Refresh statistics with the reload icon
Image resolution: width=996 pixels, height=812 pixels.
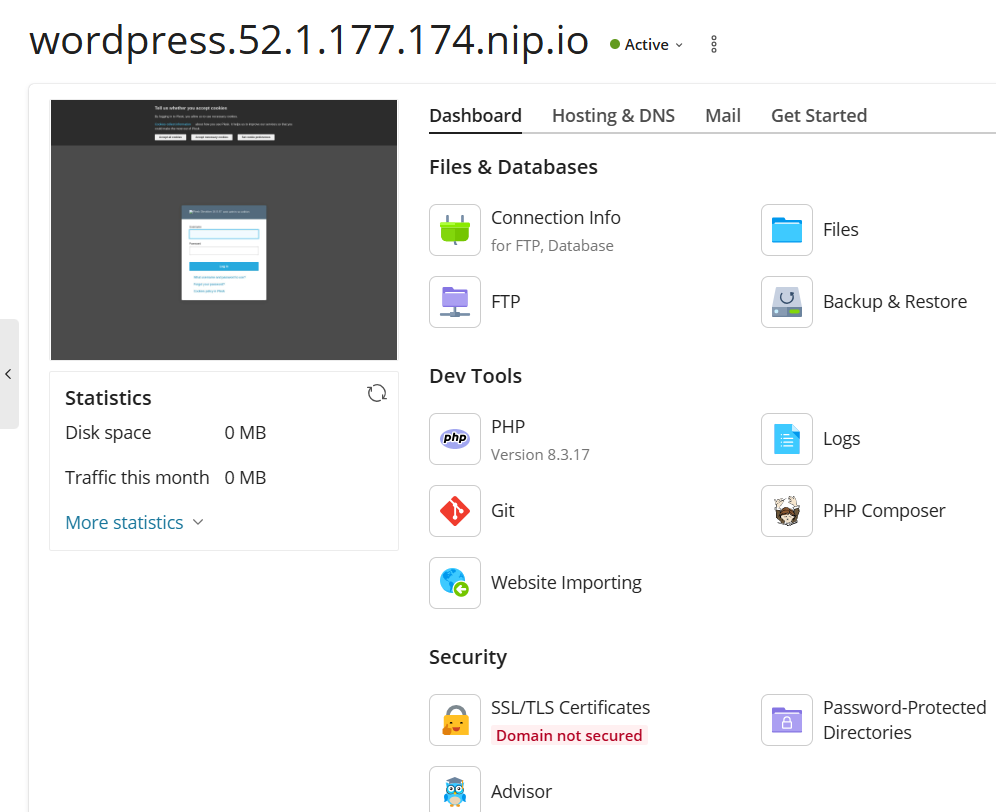377,393
